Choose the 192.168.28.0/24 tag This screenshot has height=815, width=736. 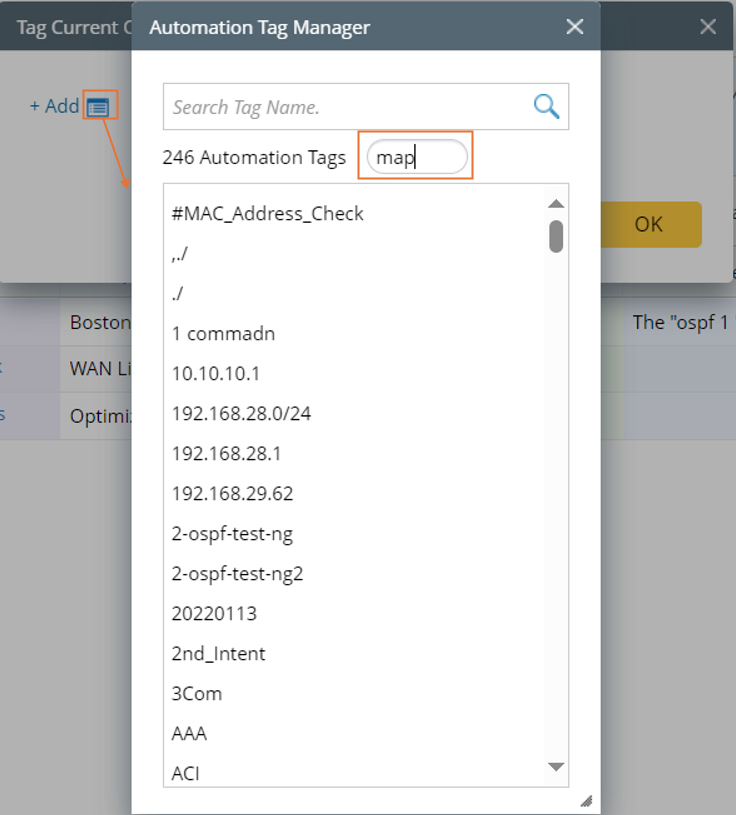(241, 414)
